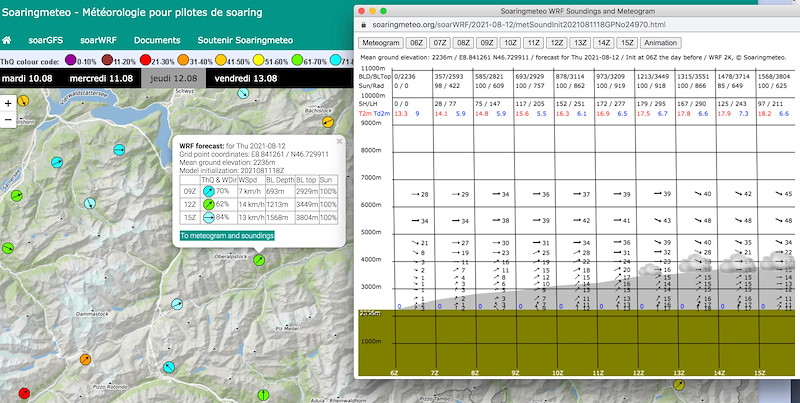Click 'ThQ colour code:' label

click(30, 62)
